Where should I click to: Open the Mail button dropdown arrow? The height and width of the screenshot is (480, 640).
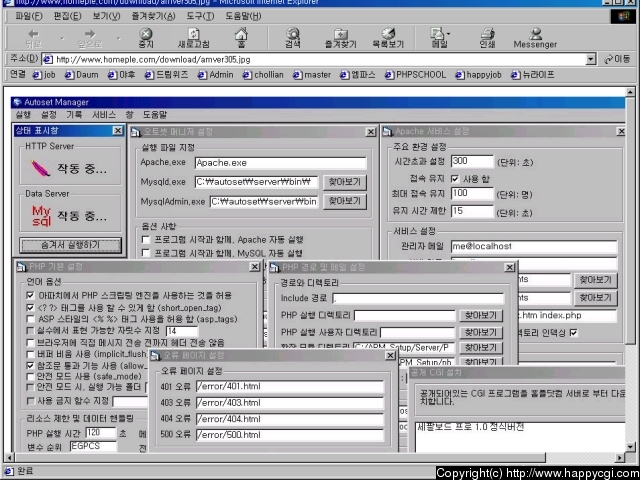click(449, 34)
